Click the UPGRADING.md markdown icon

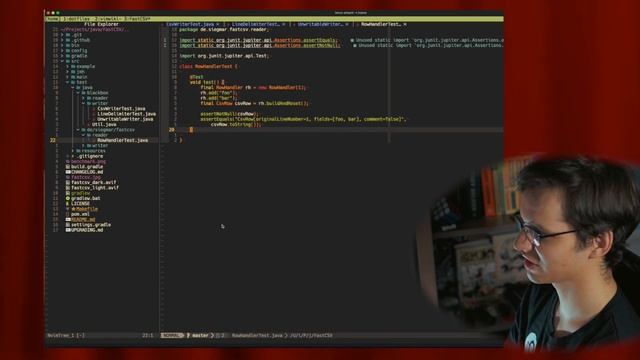tap(68, 230)
